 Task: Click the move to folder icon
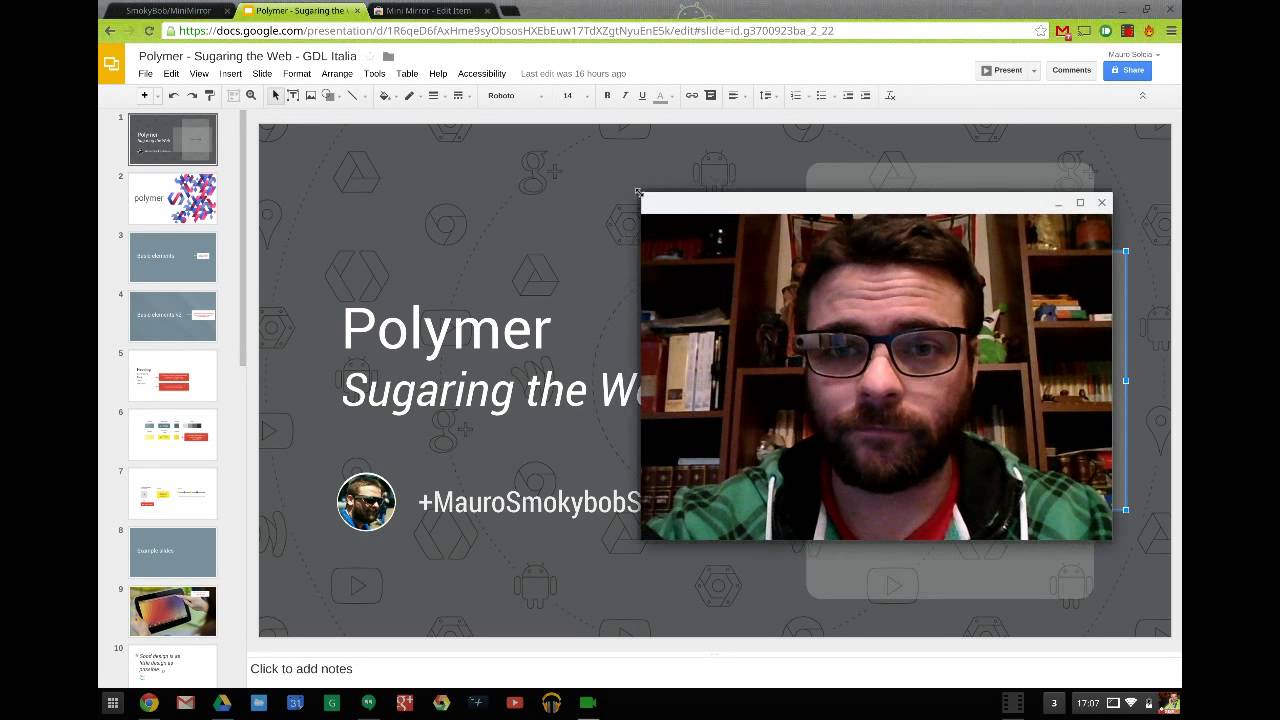point(389,56)
